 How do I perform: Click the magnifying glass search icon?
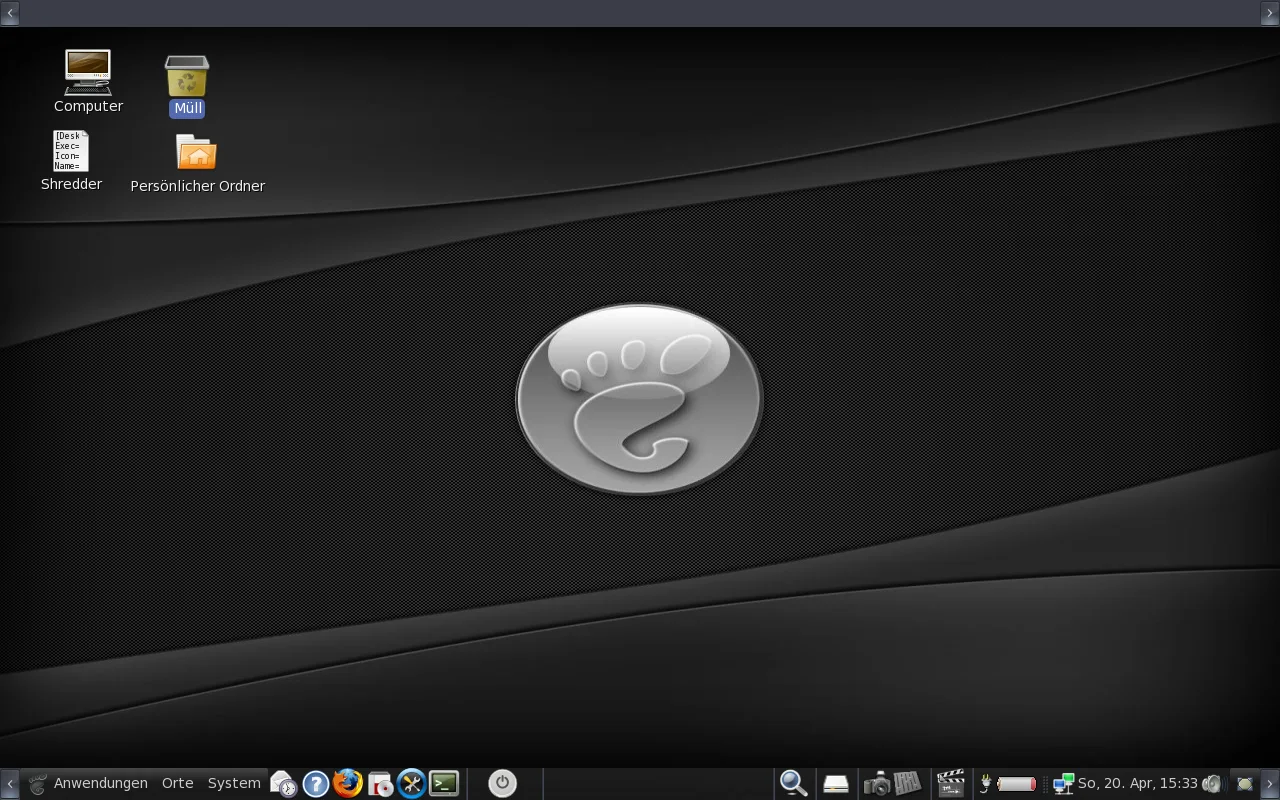[793, 783]
